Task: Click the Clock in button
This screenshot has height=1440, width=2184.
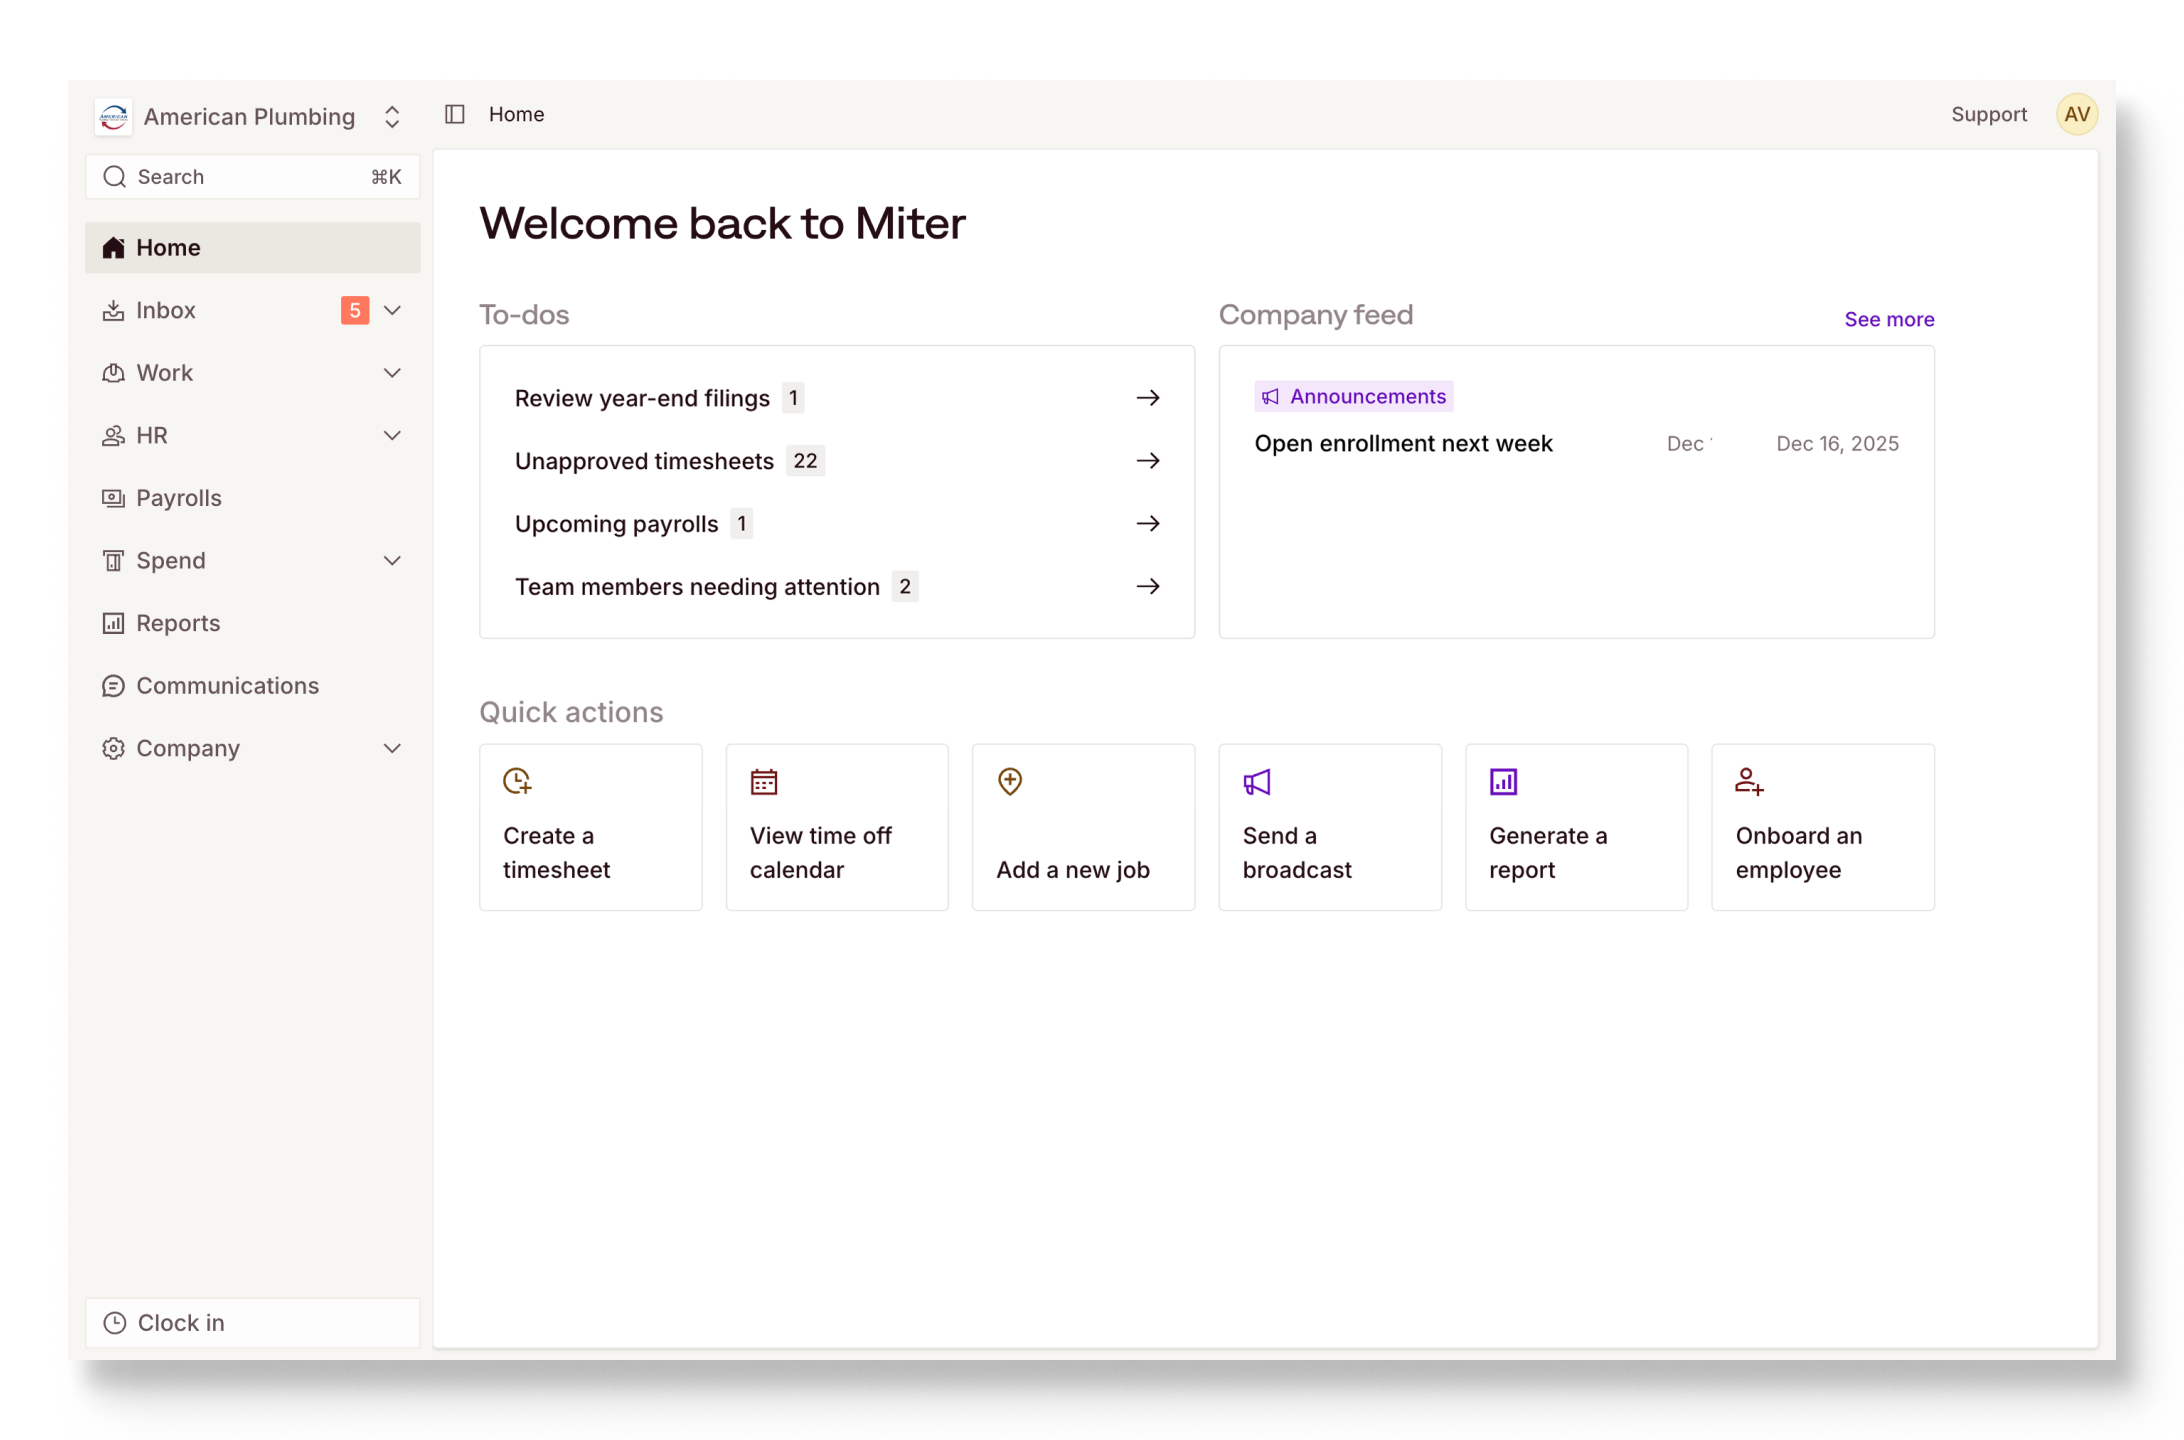Action: tap(252, 1323)
